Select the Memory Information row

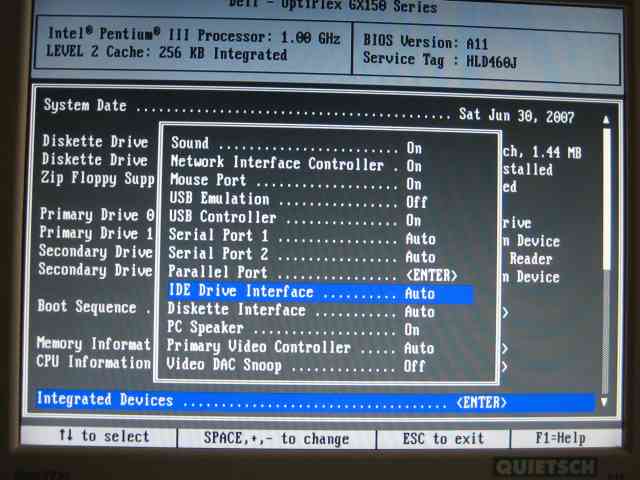click(x=93, y=344)
